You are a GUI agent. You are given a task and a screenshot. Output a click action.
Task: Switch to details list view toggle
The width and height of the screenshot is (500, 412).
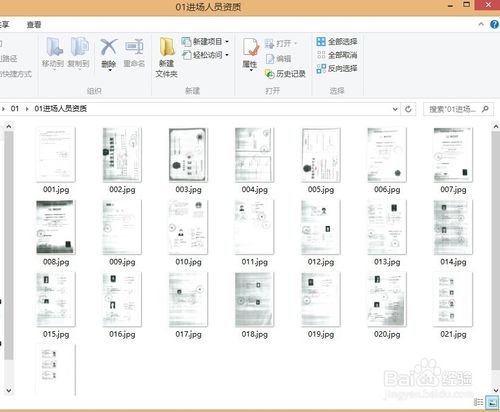point(478,402)
